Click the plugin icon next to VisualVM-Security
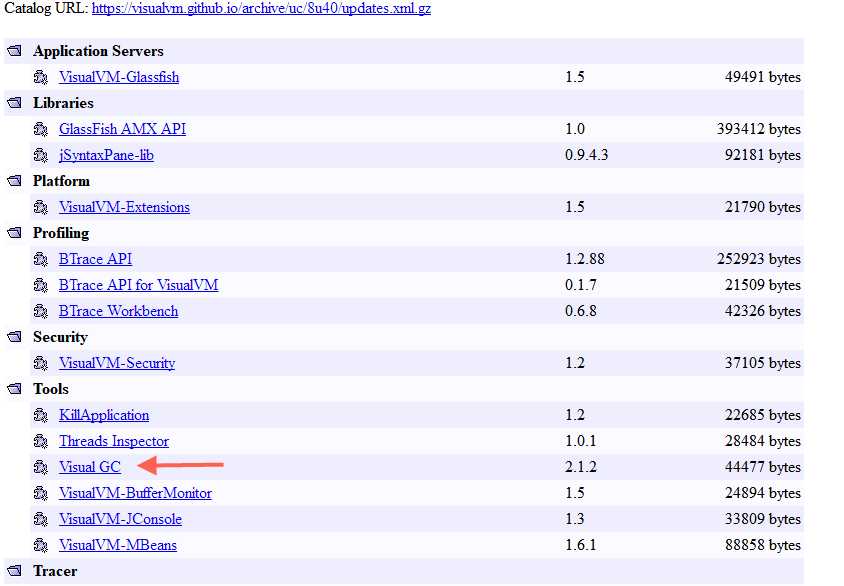Image resolution: width=844 pixels, height=586 pixels. (x=40, y=364)
